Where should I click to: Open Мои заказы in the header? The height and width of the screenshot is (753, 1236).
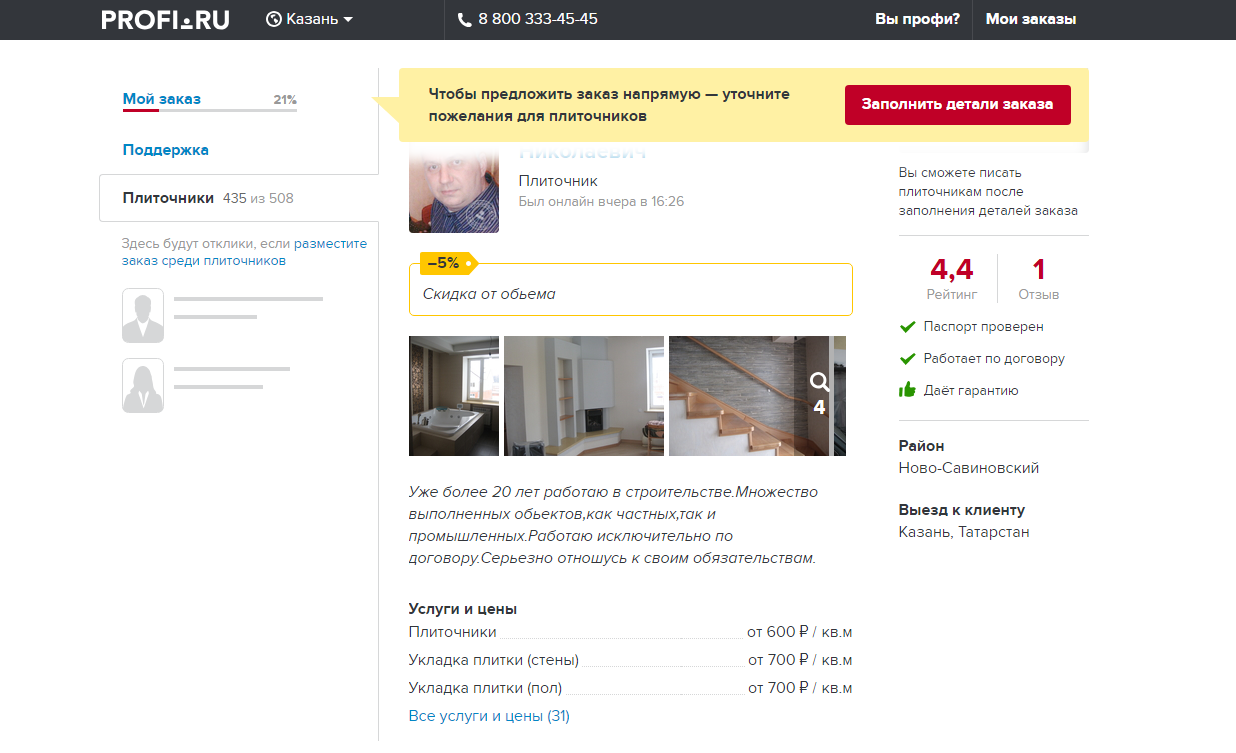(1031, 19)
